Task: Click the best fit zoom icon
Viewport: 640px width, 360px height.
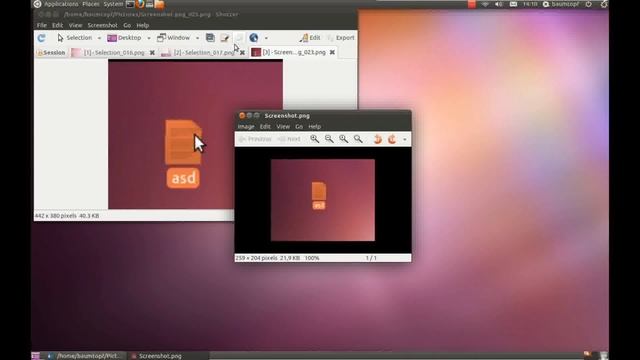Action: pyautogui.click(x=358, y=139)
